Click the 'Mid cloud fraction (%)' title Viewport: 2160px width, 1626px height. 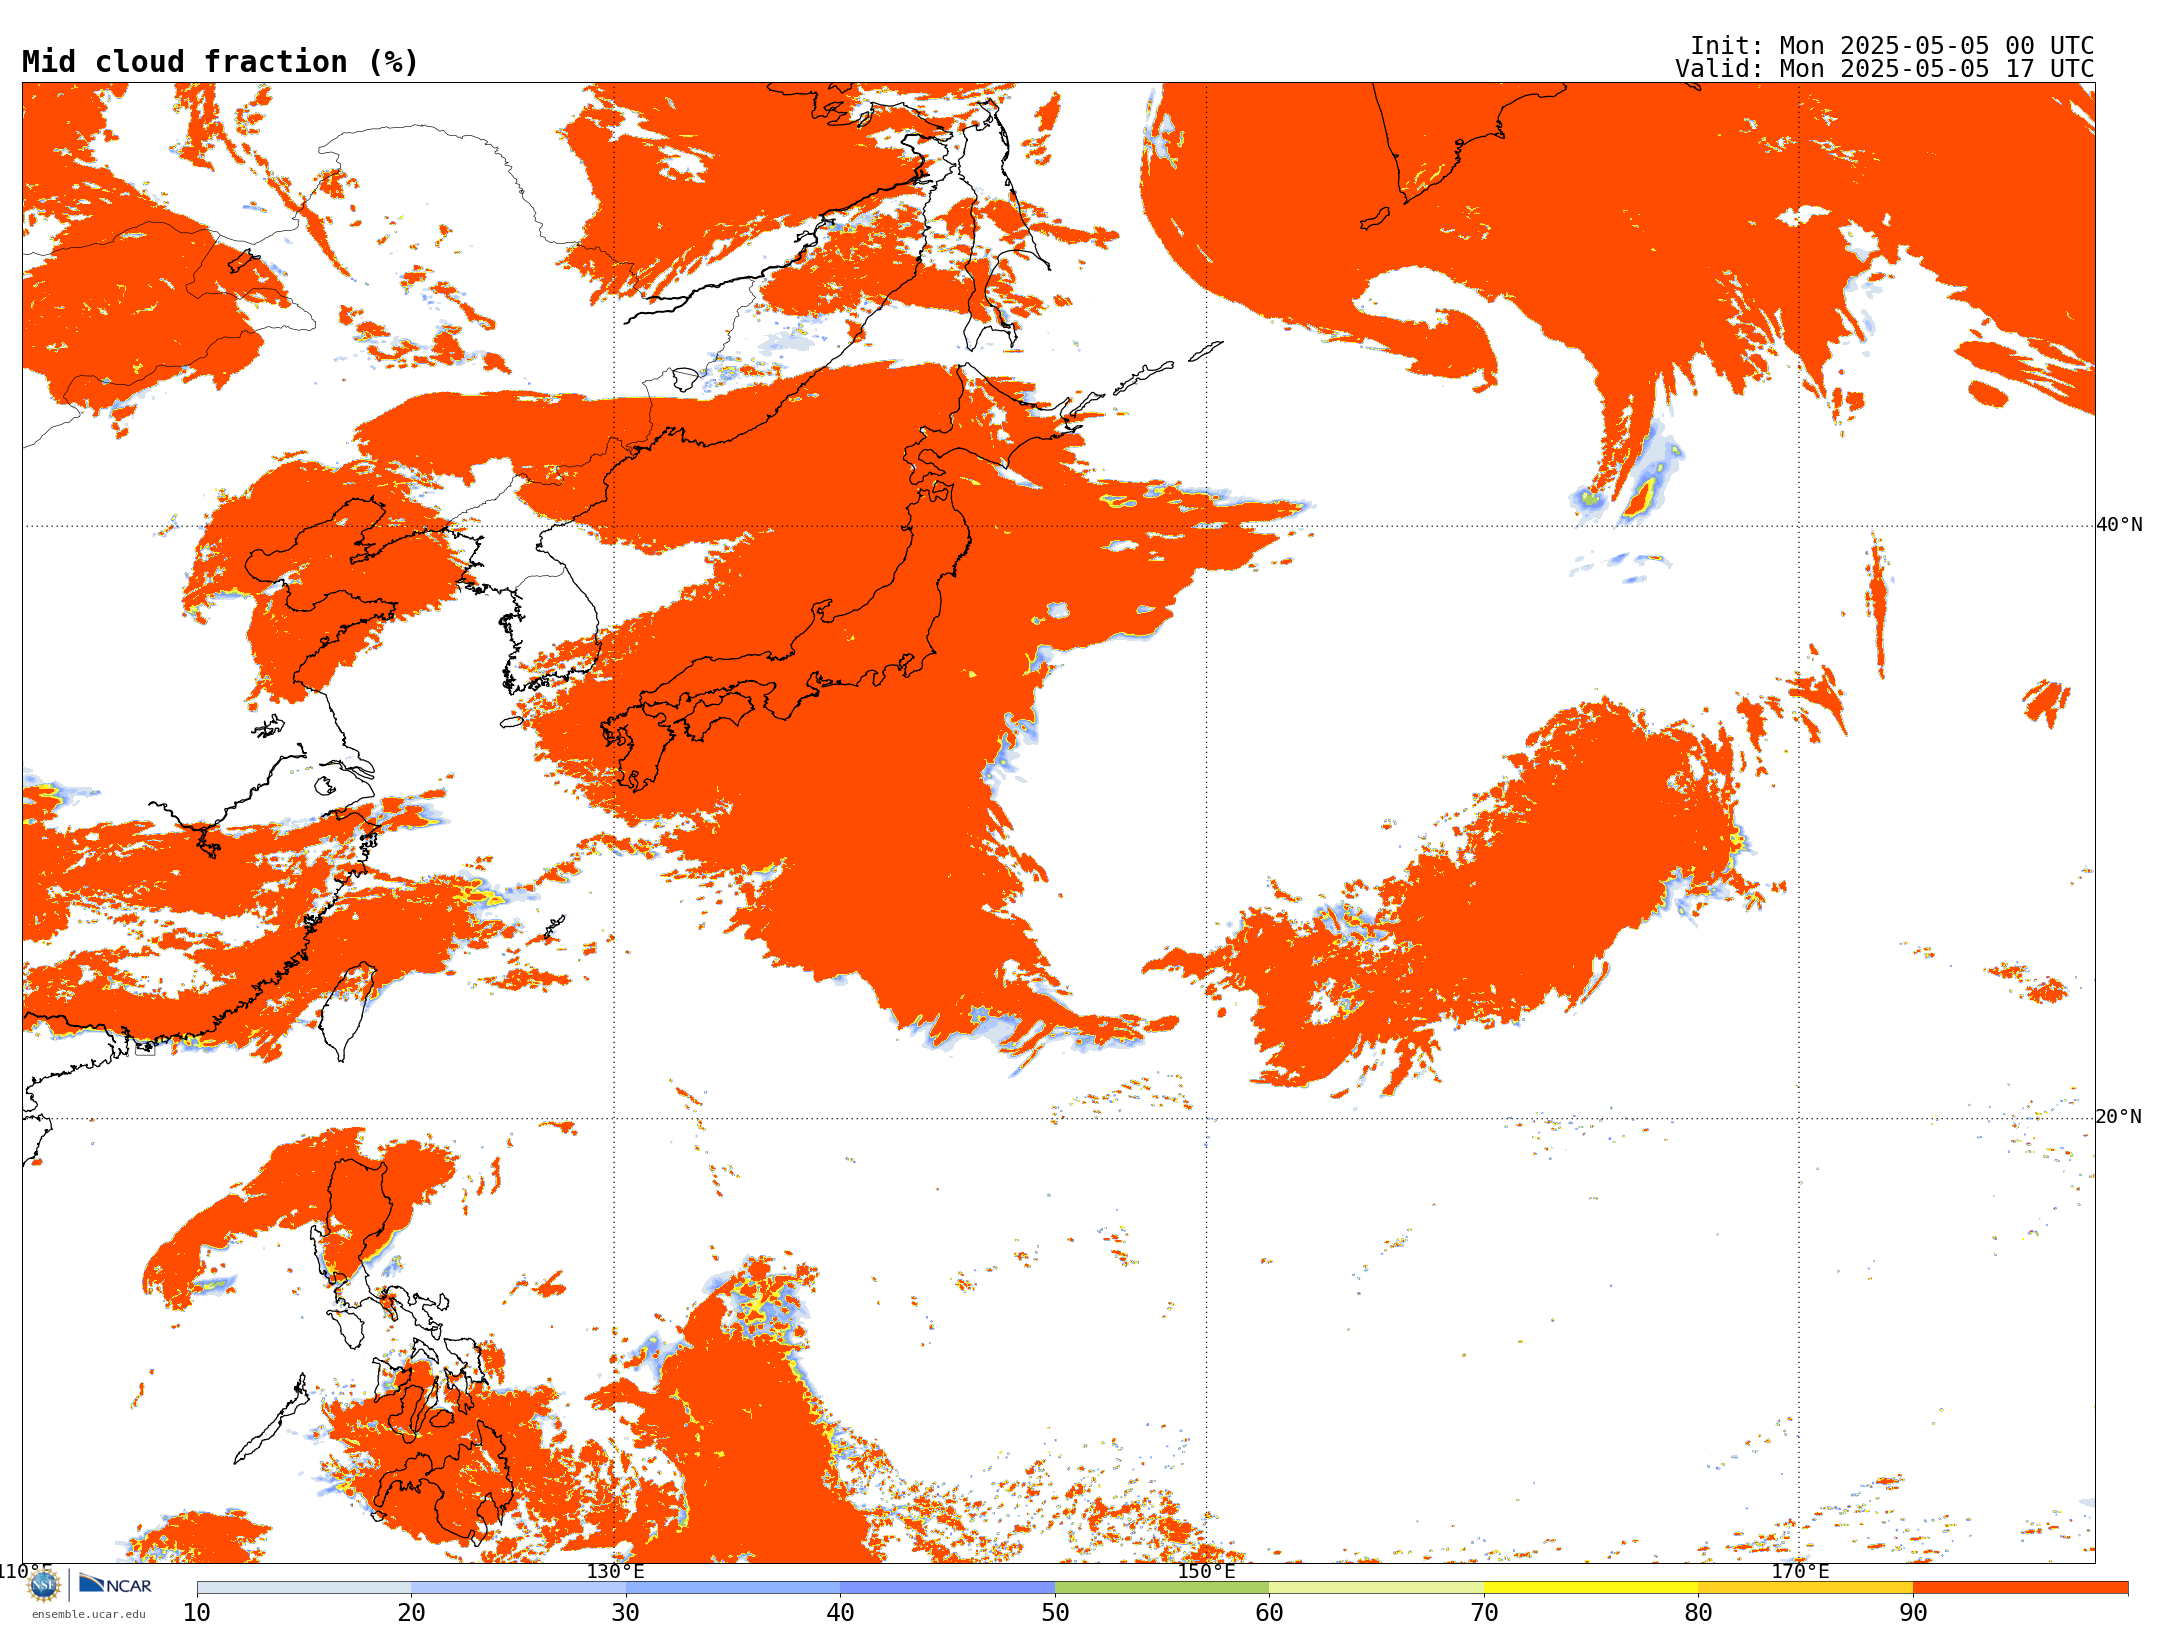click(220, 62)
